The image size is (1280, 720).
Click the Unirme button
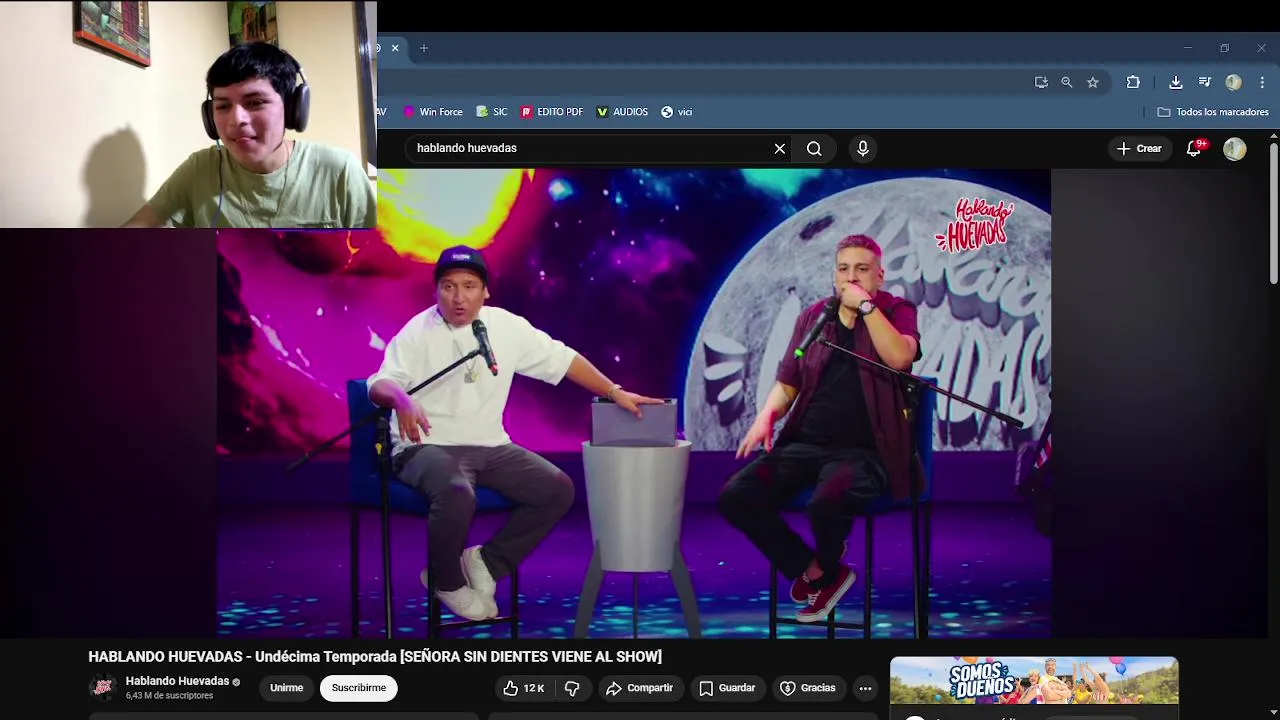[x=286, y=688]
